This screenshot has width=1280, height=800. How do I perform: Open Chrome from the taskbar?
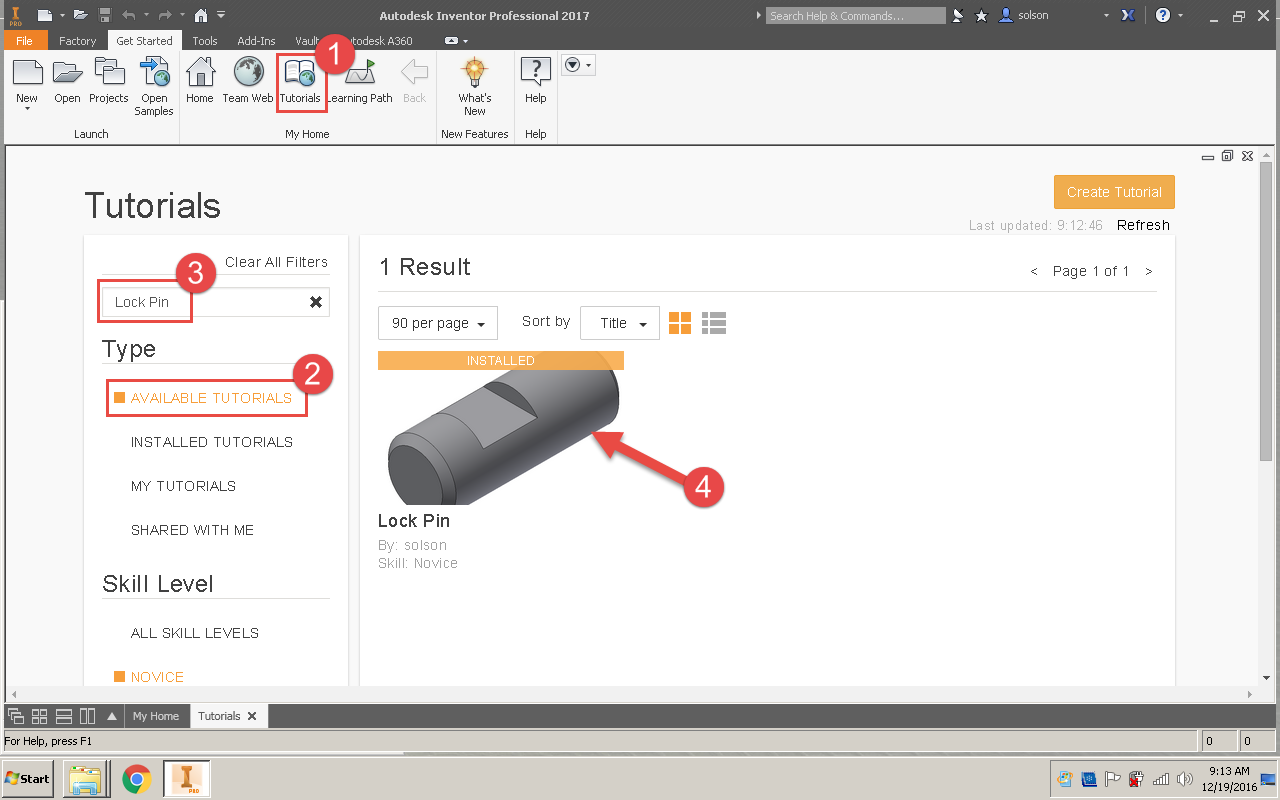[x=137, y=778]
